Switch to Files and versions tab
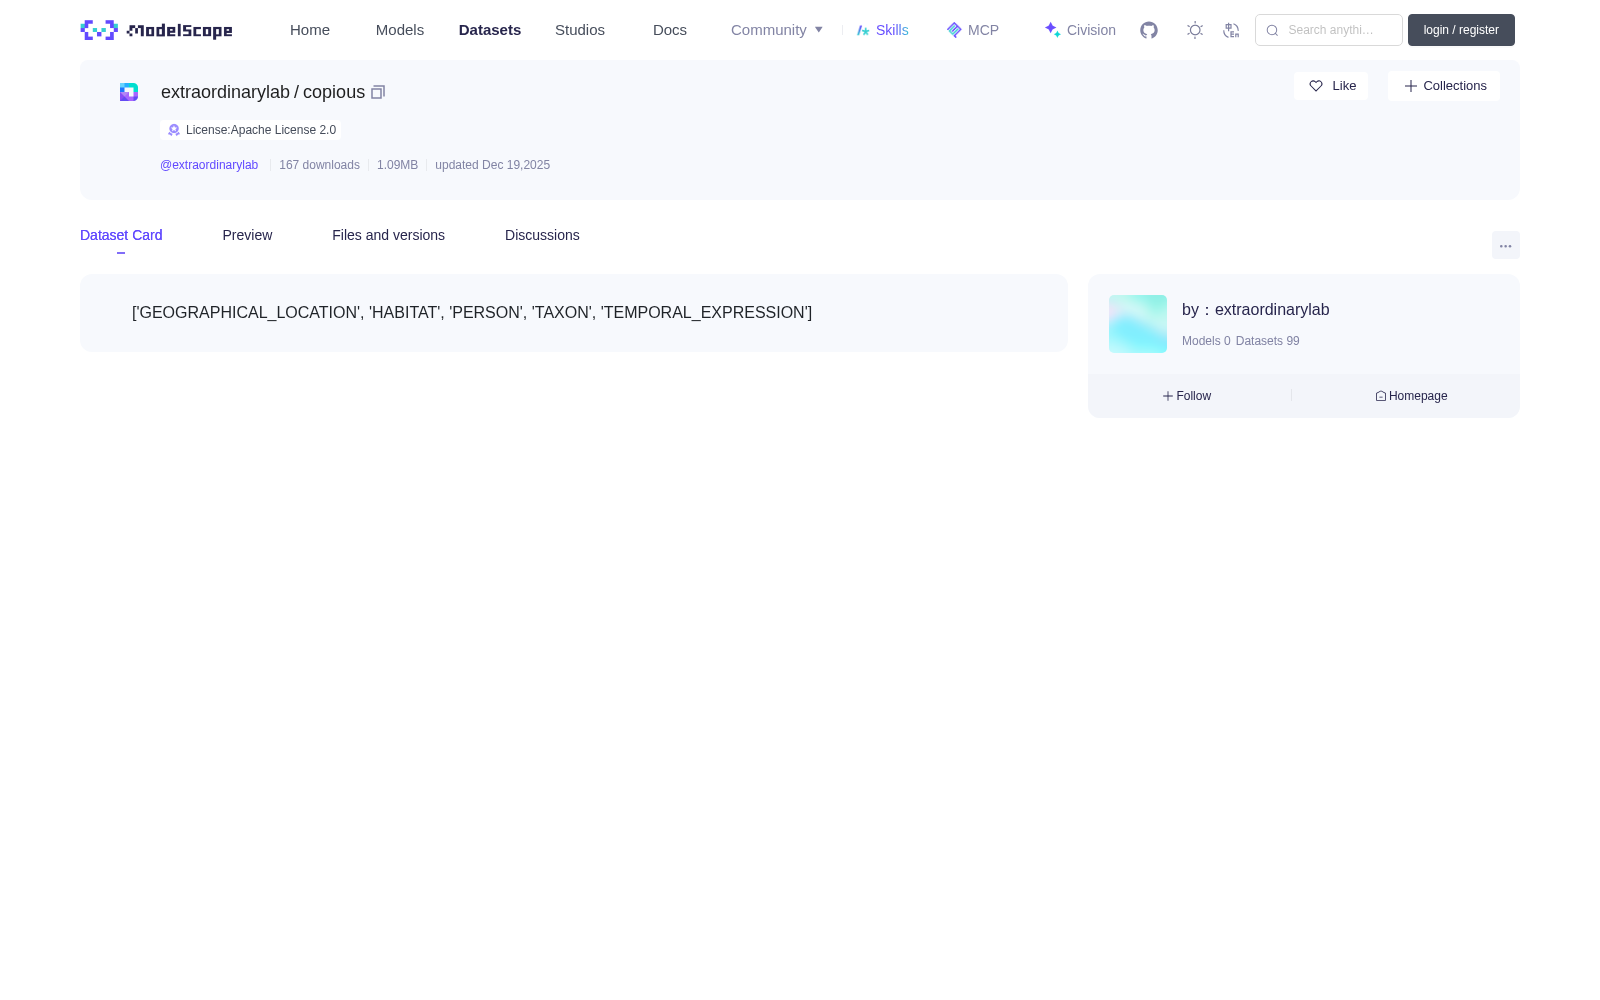 388,235
